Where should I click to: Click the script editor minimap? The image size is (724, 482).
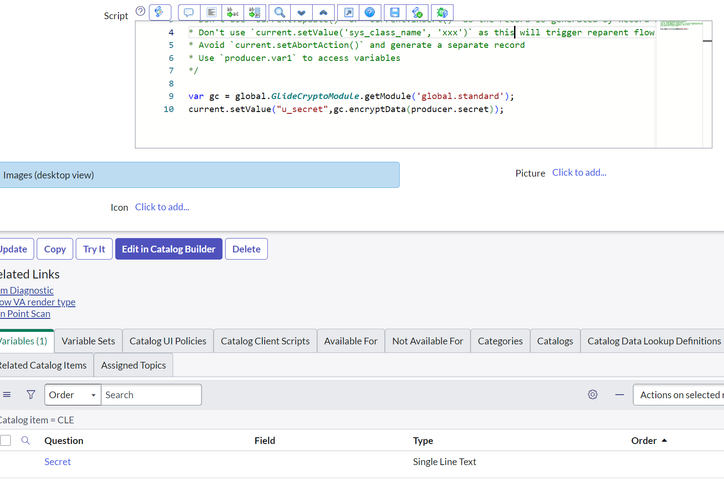pos(679,84)
